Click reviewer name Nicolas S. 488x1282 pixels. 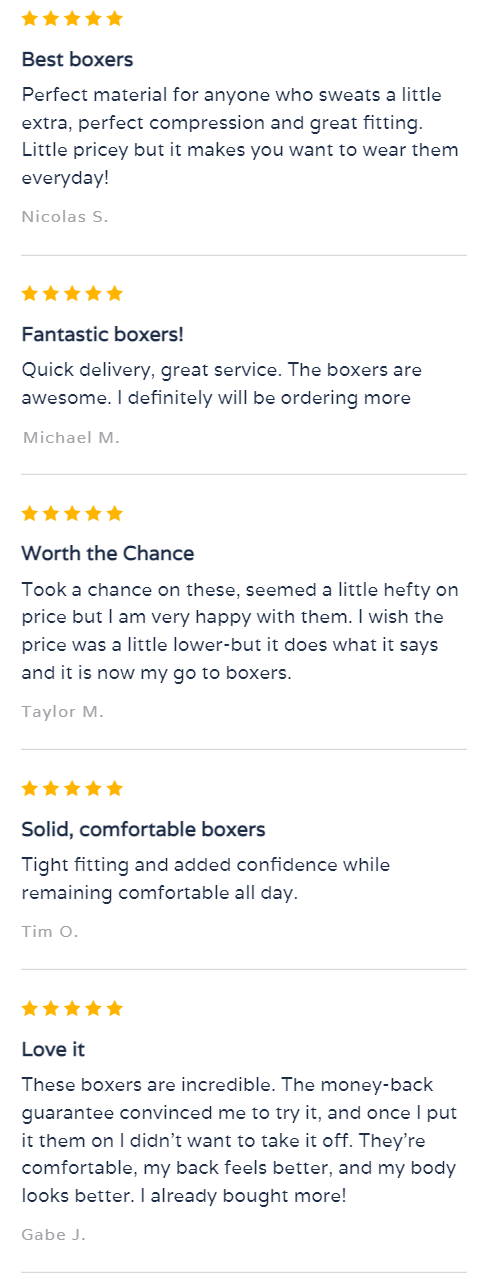coord(64,216)
